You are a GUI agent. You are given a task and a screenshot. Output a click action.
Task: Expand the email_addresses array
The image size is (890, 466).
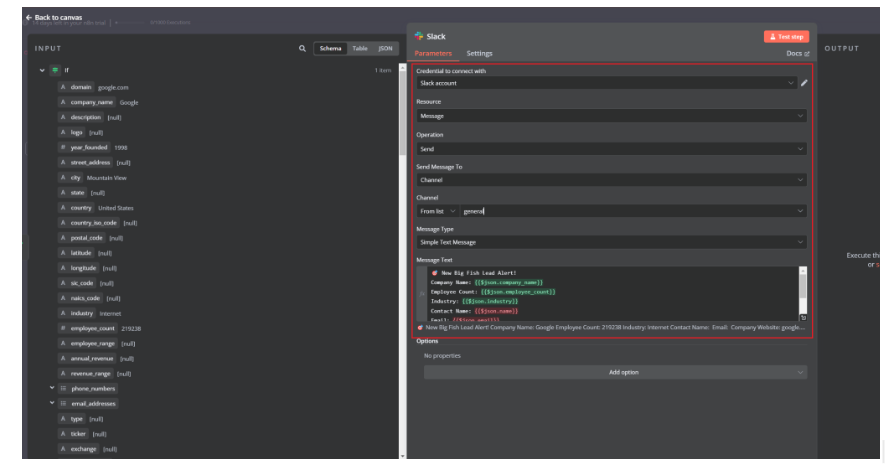coord(52,403)
